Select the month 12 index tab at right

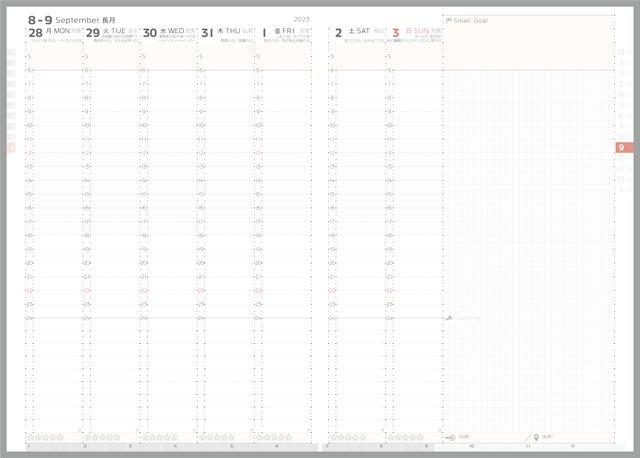(621, 51)
